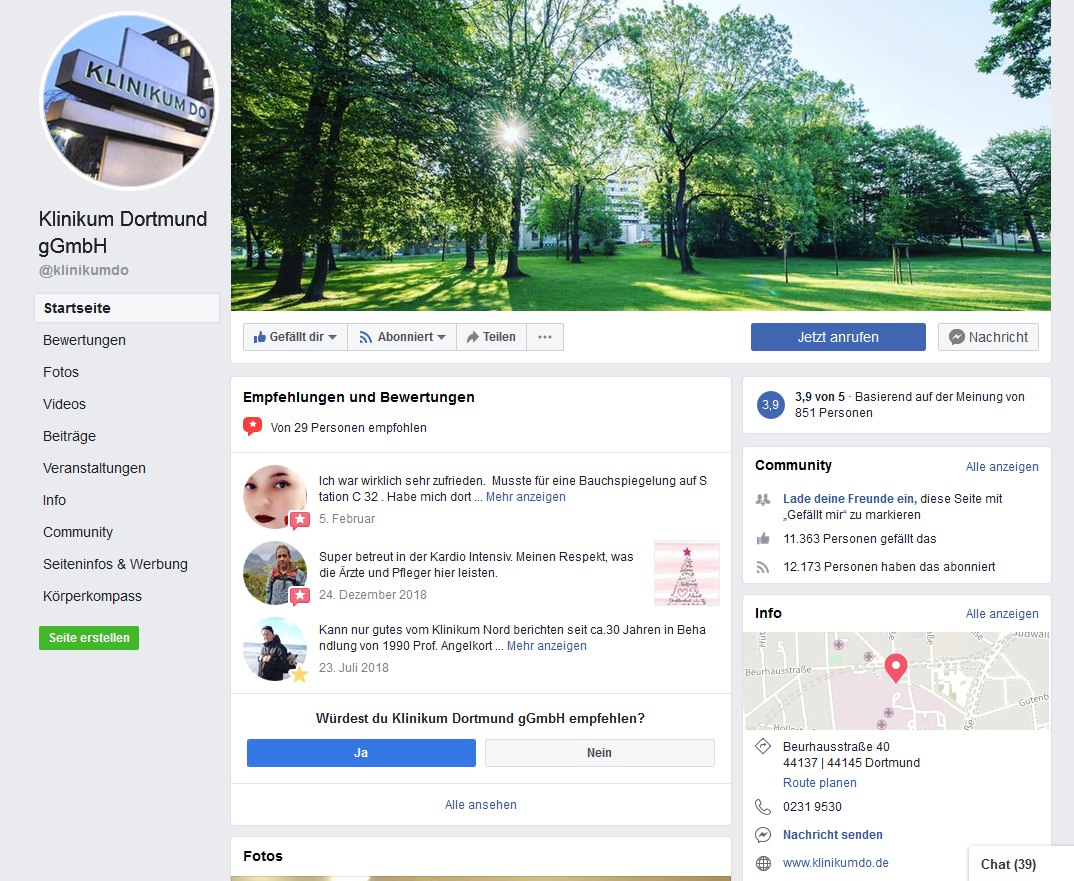The image size is (1074, 881).
Task: Click the messenger icon beside Nachricht senden
Action: [x=763, y=835]
